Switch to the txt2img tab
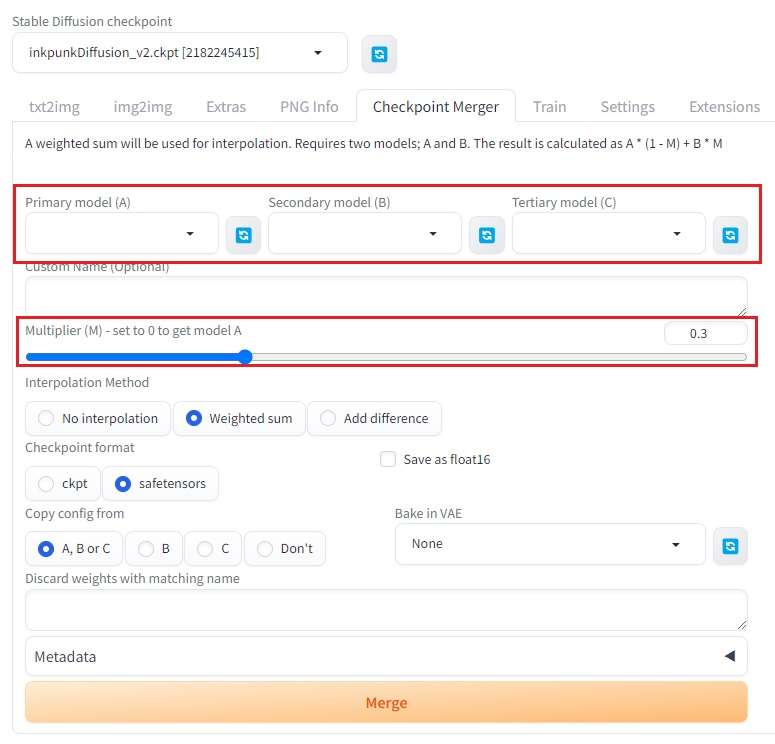This screenshot has height=744, width=775. [53, 107]
